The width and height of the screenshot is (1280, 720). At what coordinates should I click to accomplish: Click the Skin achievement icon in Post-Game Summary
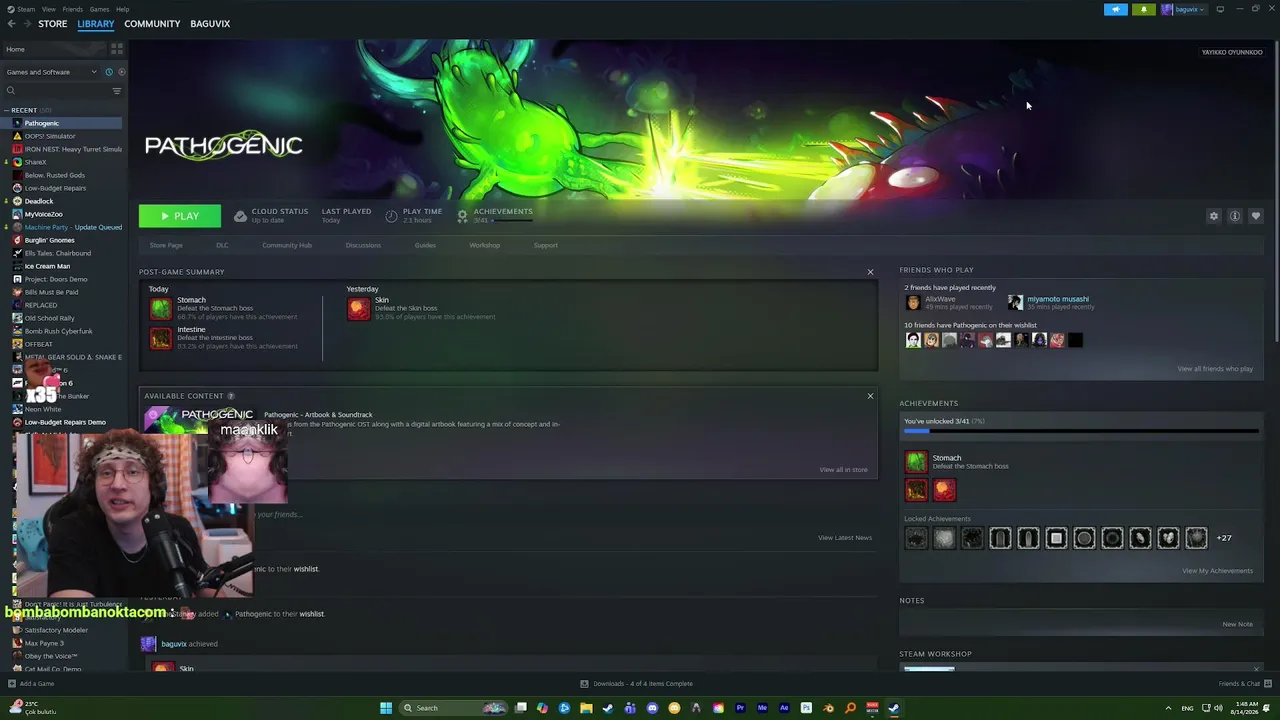[x=358, y=309]
